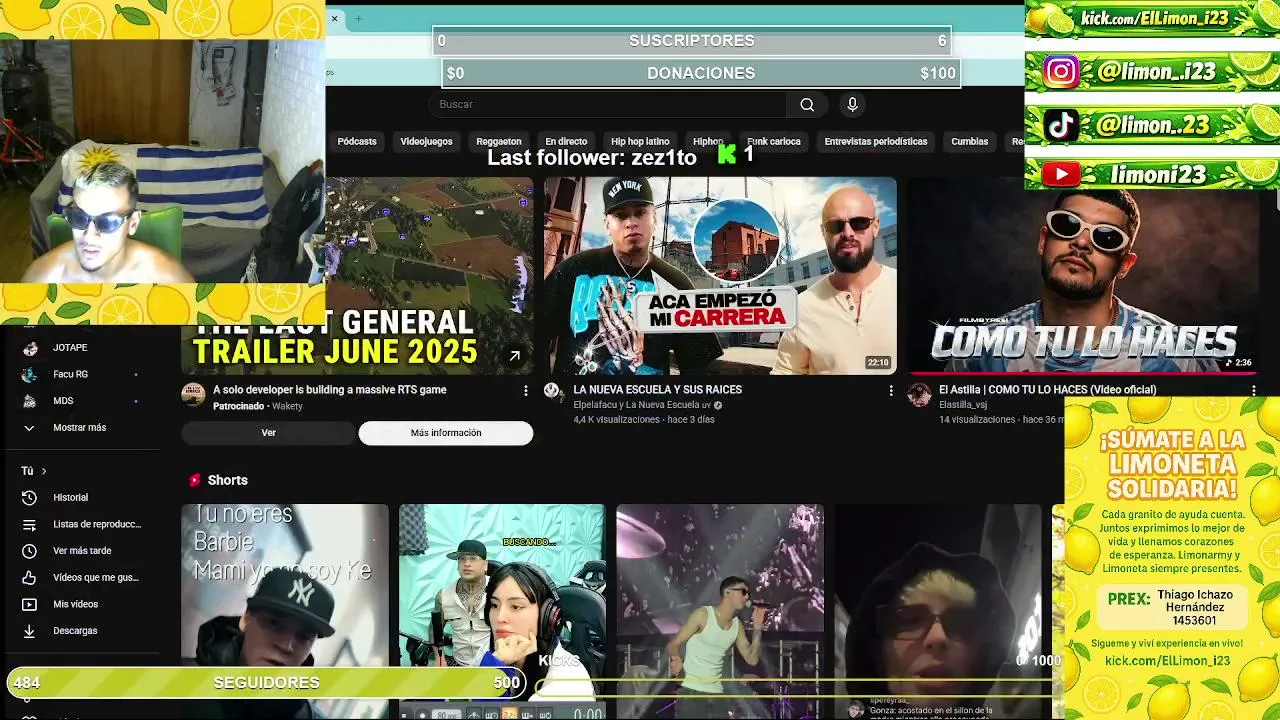This screenshot has height=720, width=1280.
Task: Click the Mis vídeos label
Action: point(76,604)
